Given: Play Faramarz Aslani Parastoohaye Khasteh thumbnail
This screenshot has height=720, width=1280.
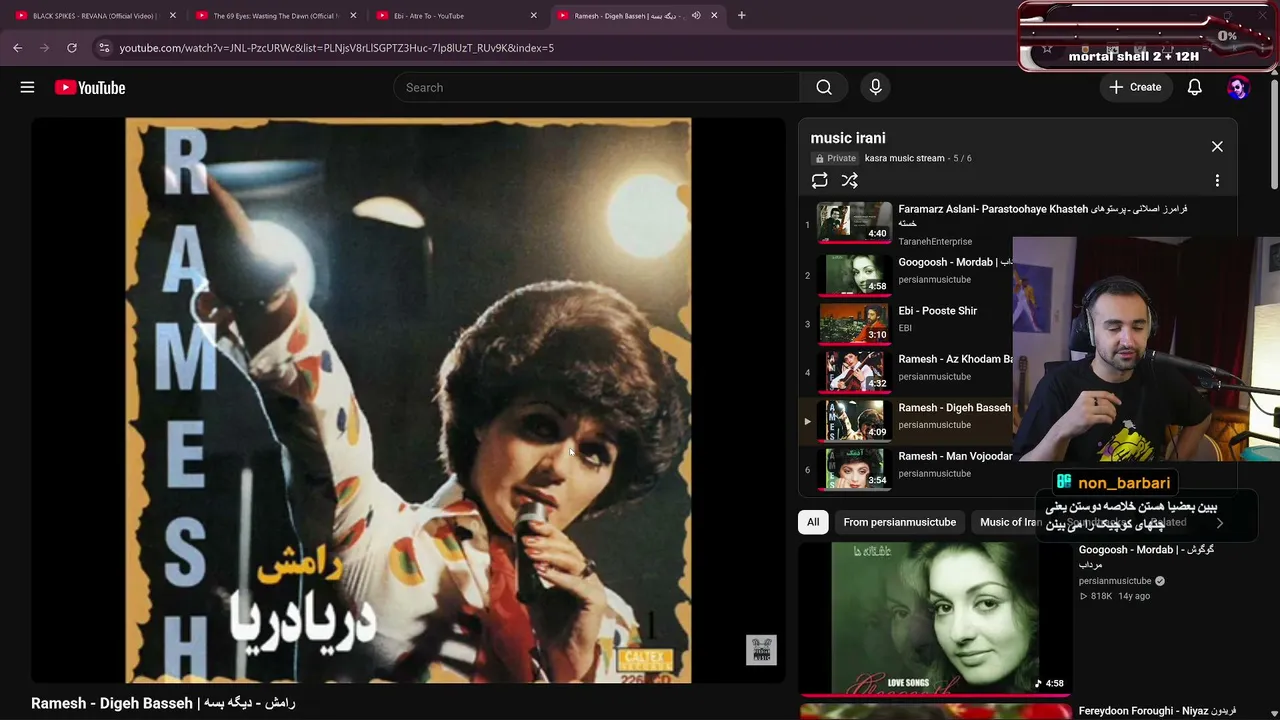Looking at the screenshot, I should point(854,222).
